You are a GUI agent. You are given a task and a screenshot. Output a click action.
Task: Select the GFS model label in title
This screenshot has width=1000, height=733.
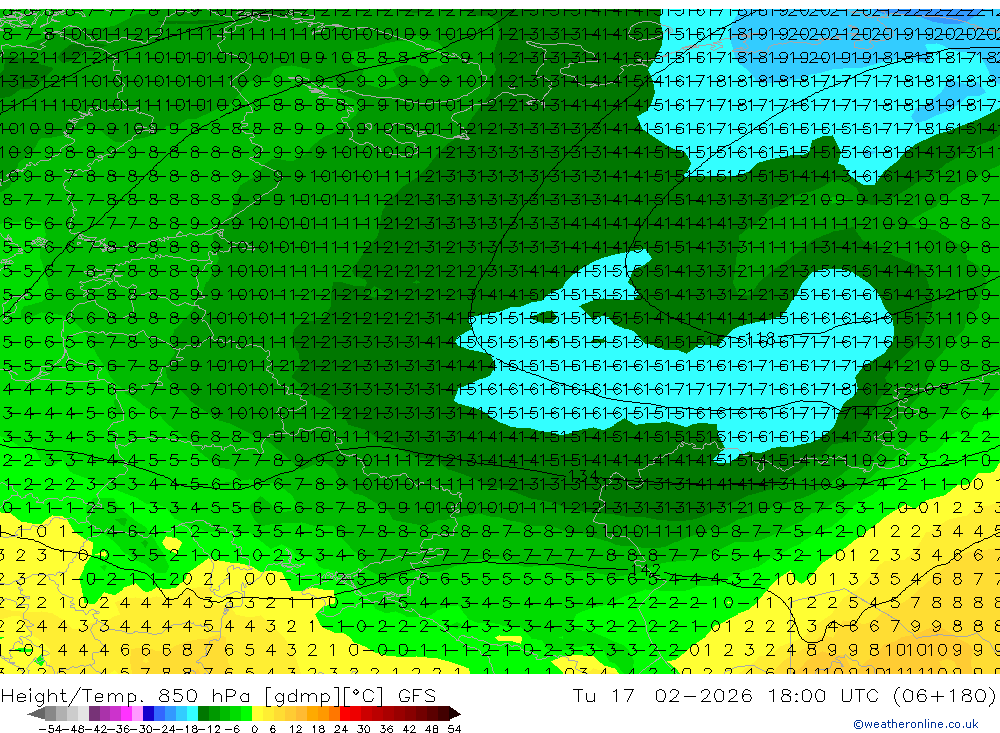(x=416, y=695)
